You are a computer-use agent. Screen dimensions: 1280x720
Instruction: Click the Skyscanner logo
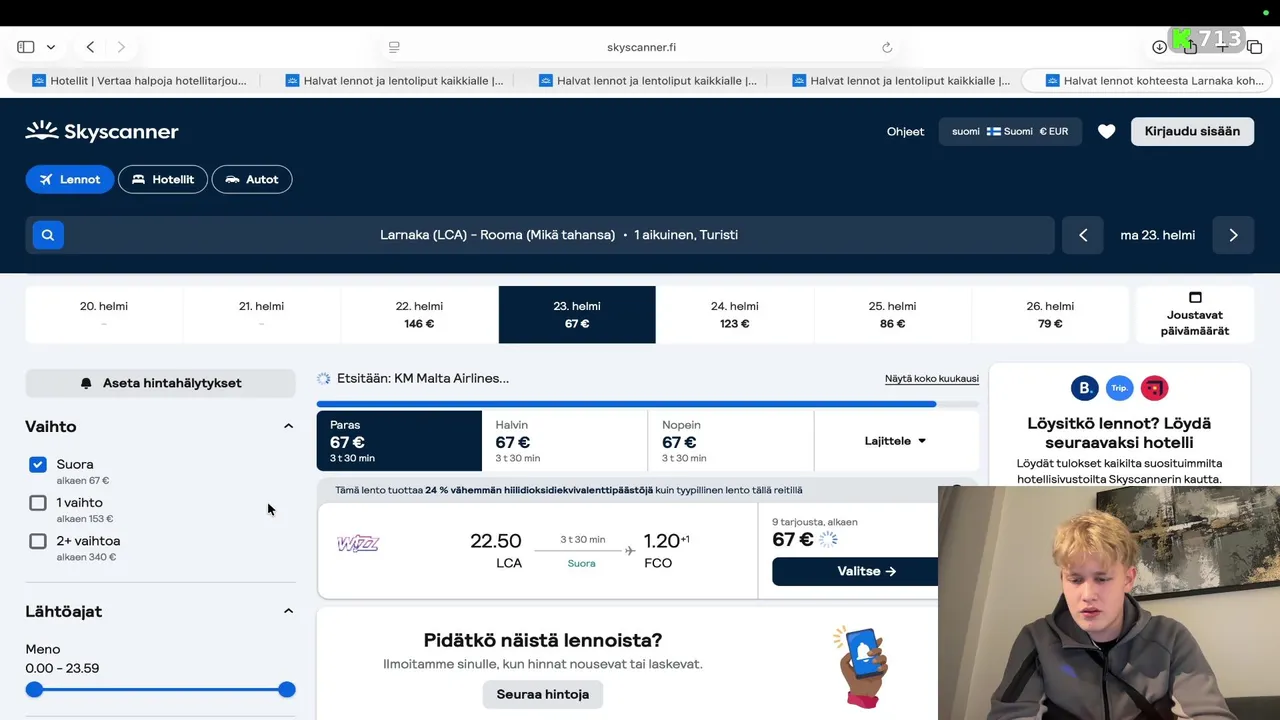102,131
